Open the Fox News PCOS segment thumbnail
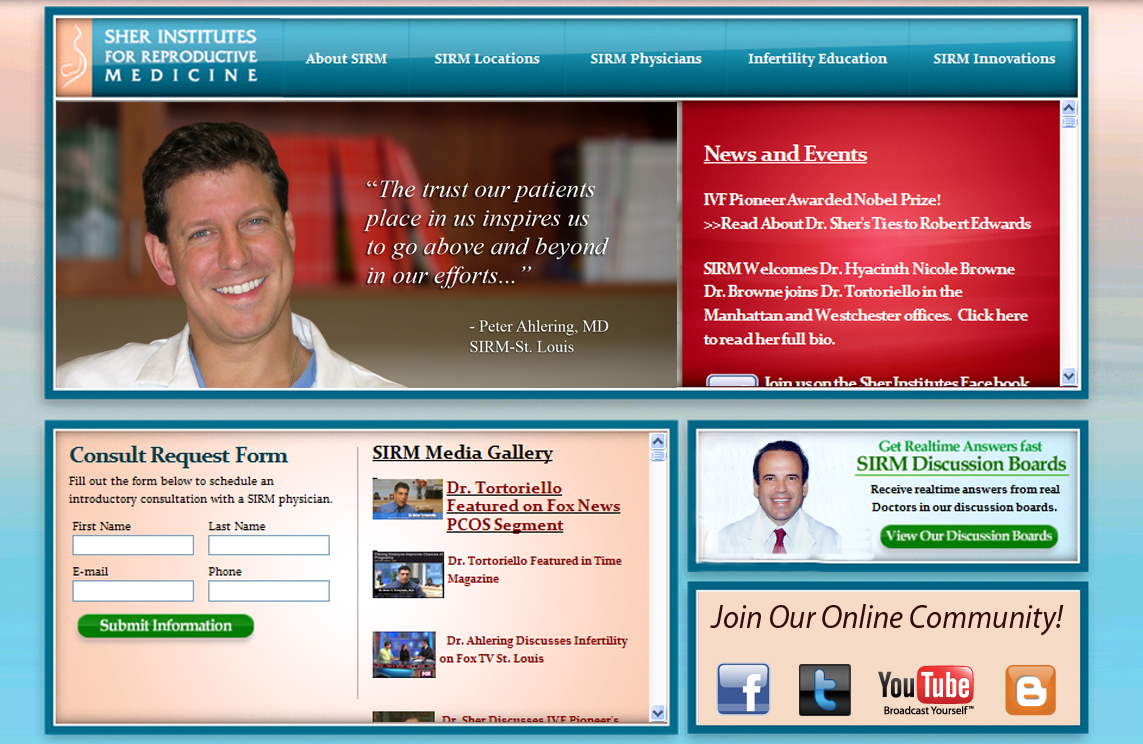1143x744 pixels. 407,499
